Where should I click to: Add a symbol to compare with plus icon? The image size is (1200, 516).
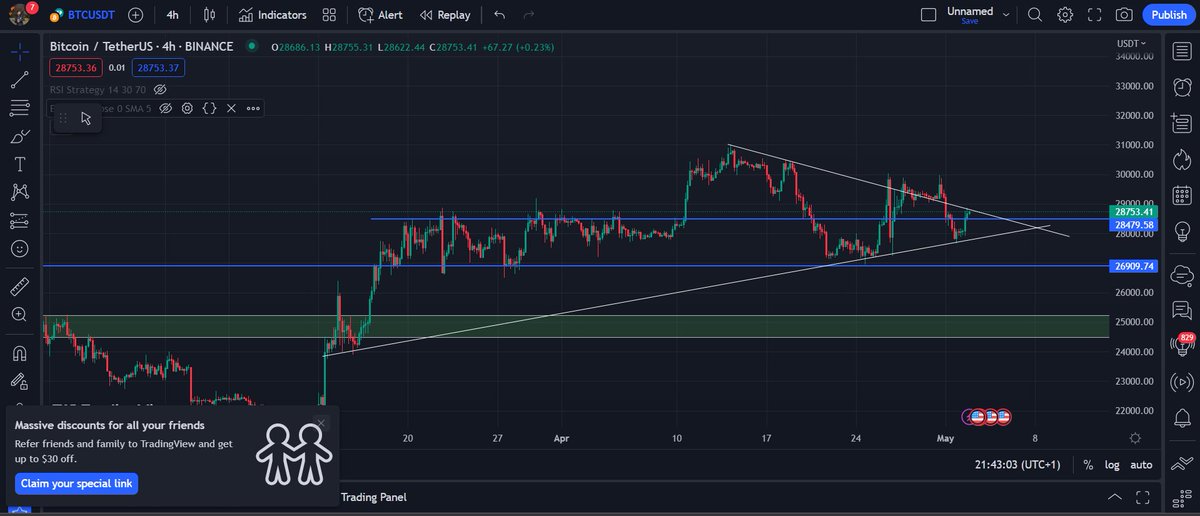click(136, 15)
